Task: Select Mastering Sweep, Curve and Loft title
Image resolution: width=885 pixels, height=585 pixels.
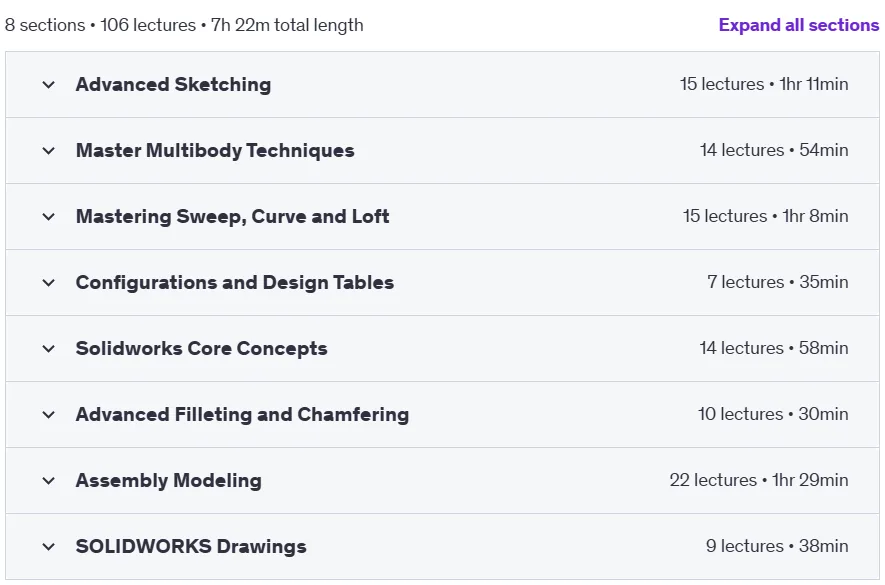Action: click(x=233, y=217)
